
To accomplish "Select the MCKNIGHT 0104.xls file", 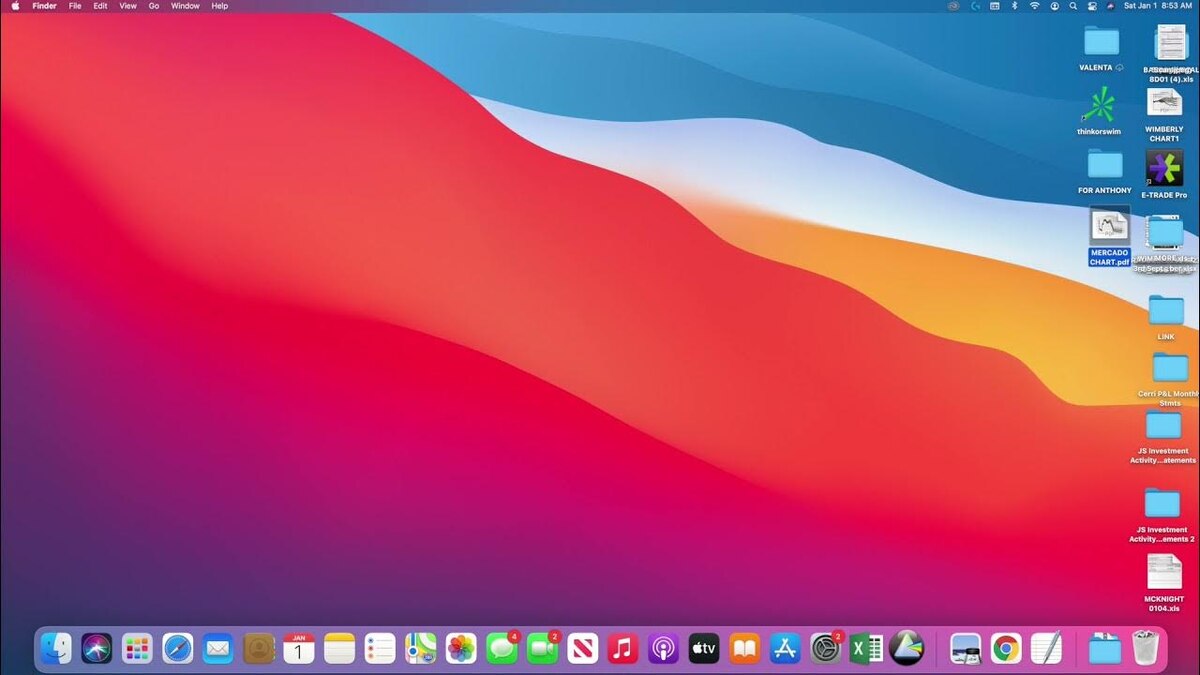I will click(1164, 583).
